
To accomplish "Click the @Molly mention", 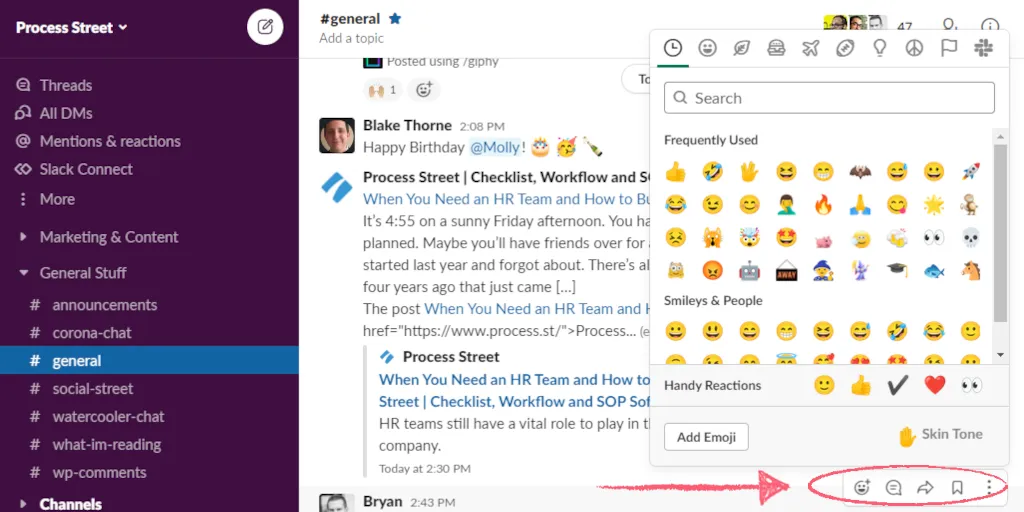I will 494,148.
